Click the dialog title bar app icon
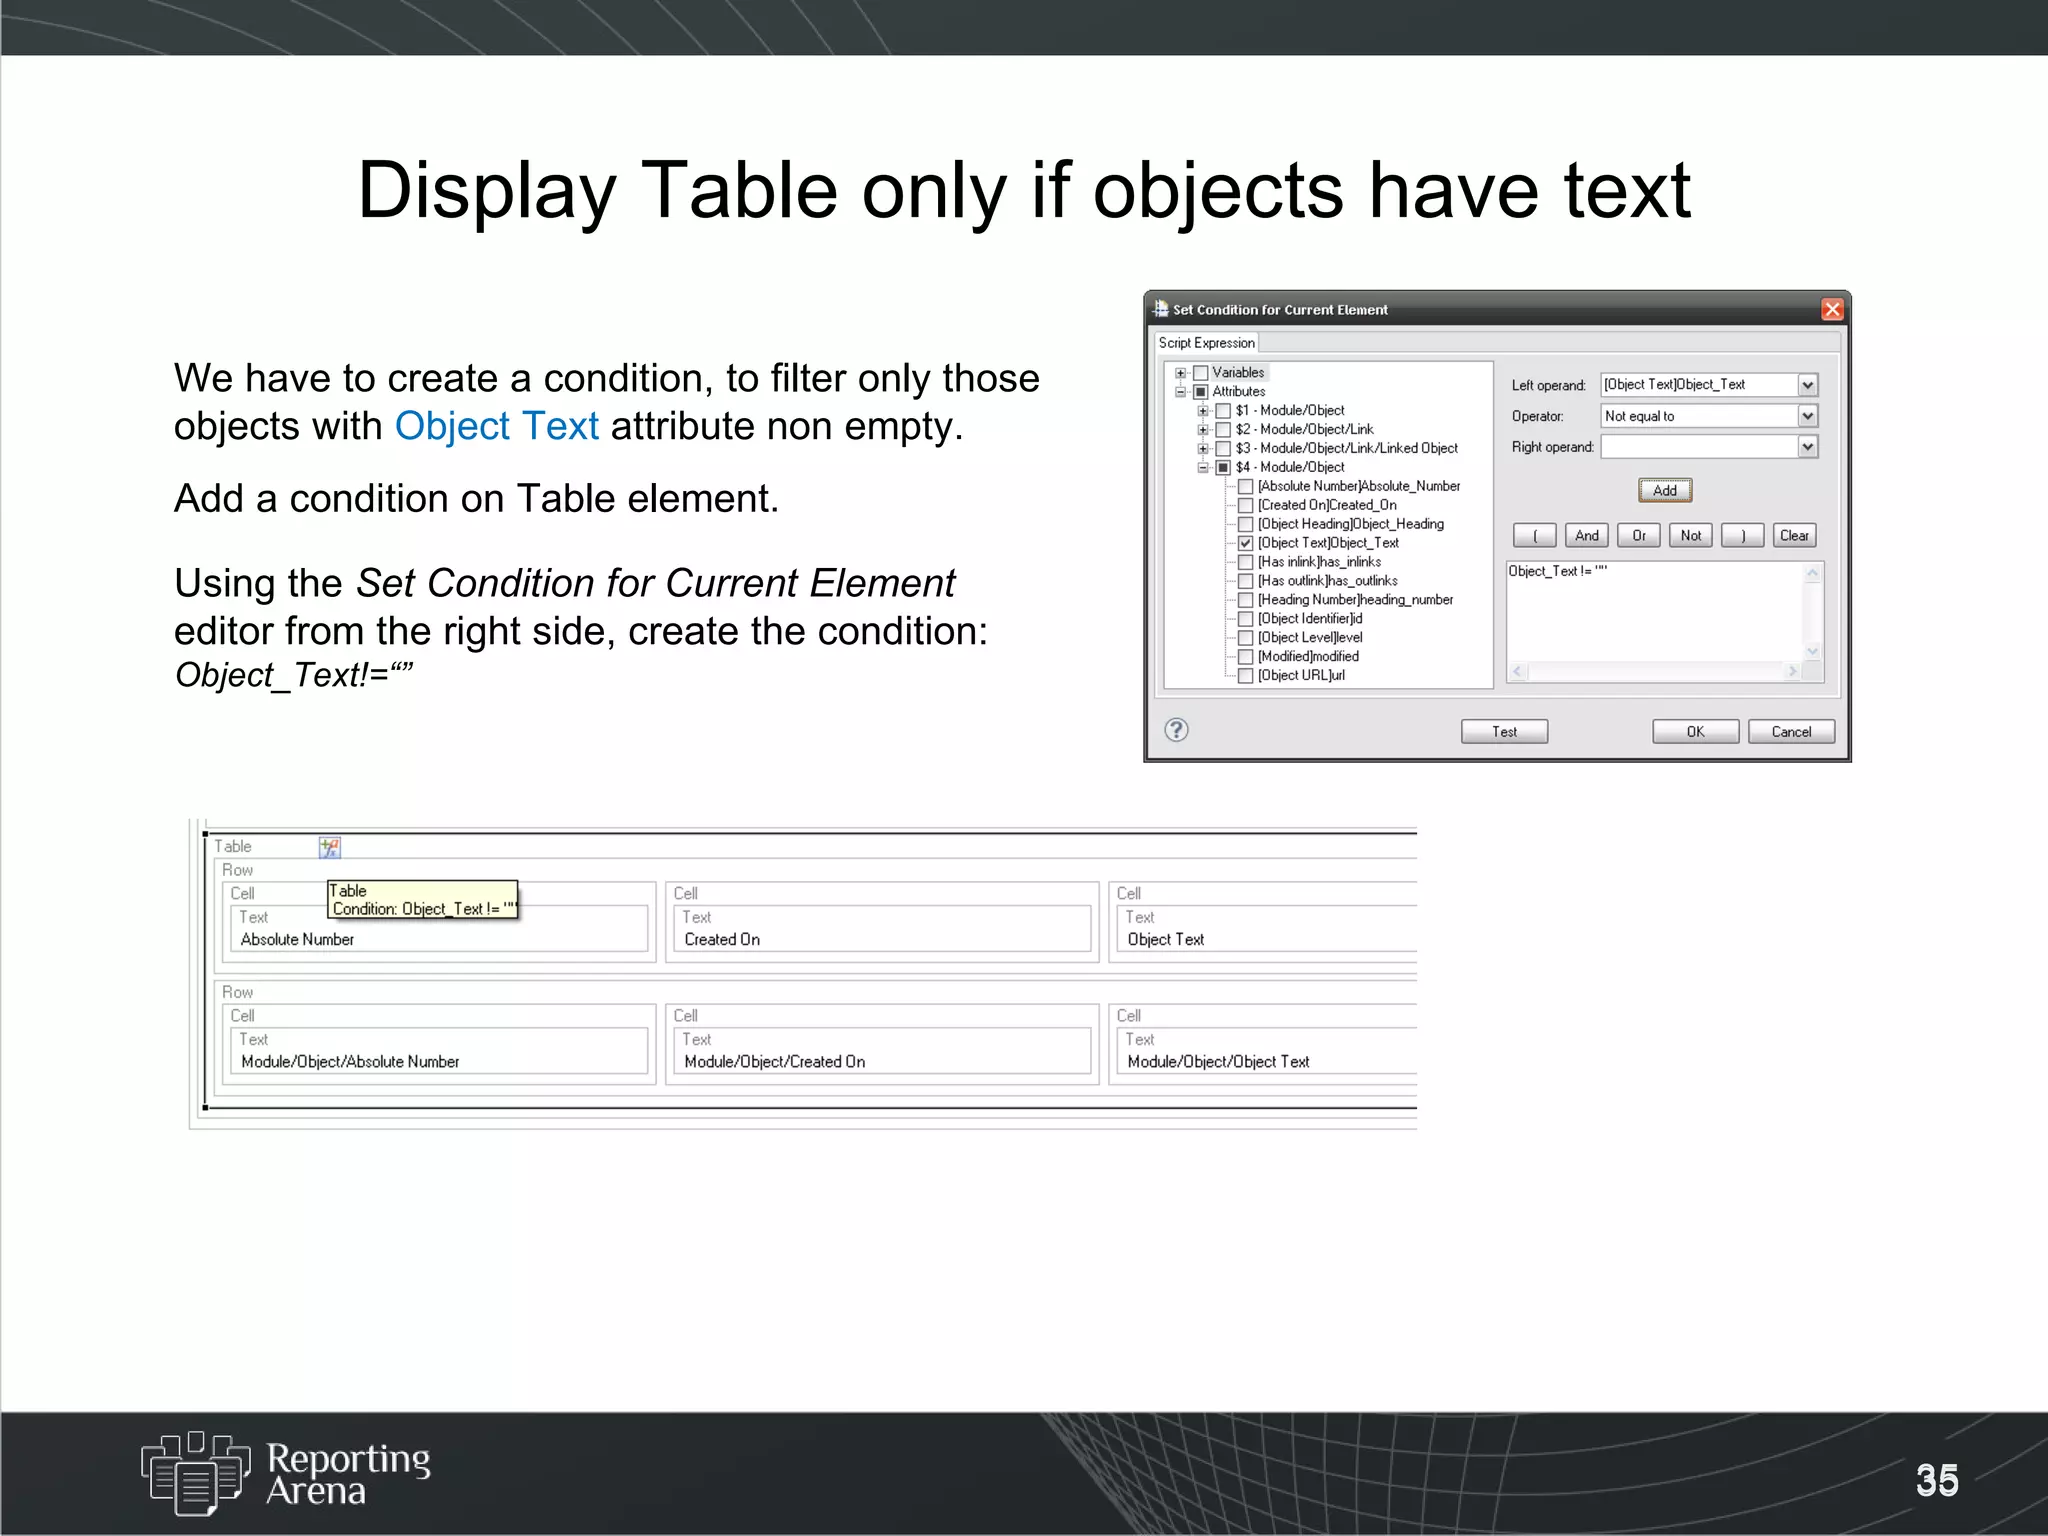Viewport: 2048px width, 1536px height. [1160, 309]
